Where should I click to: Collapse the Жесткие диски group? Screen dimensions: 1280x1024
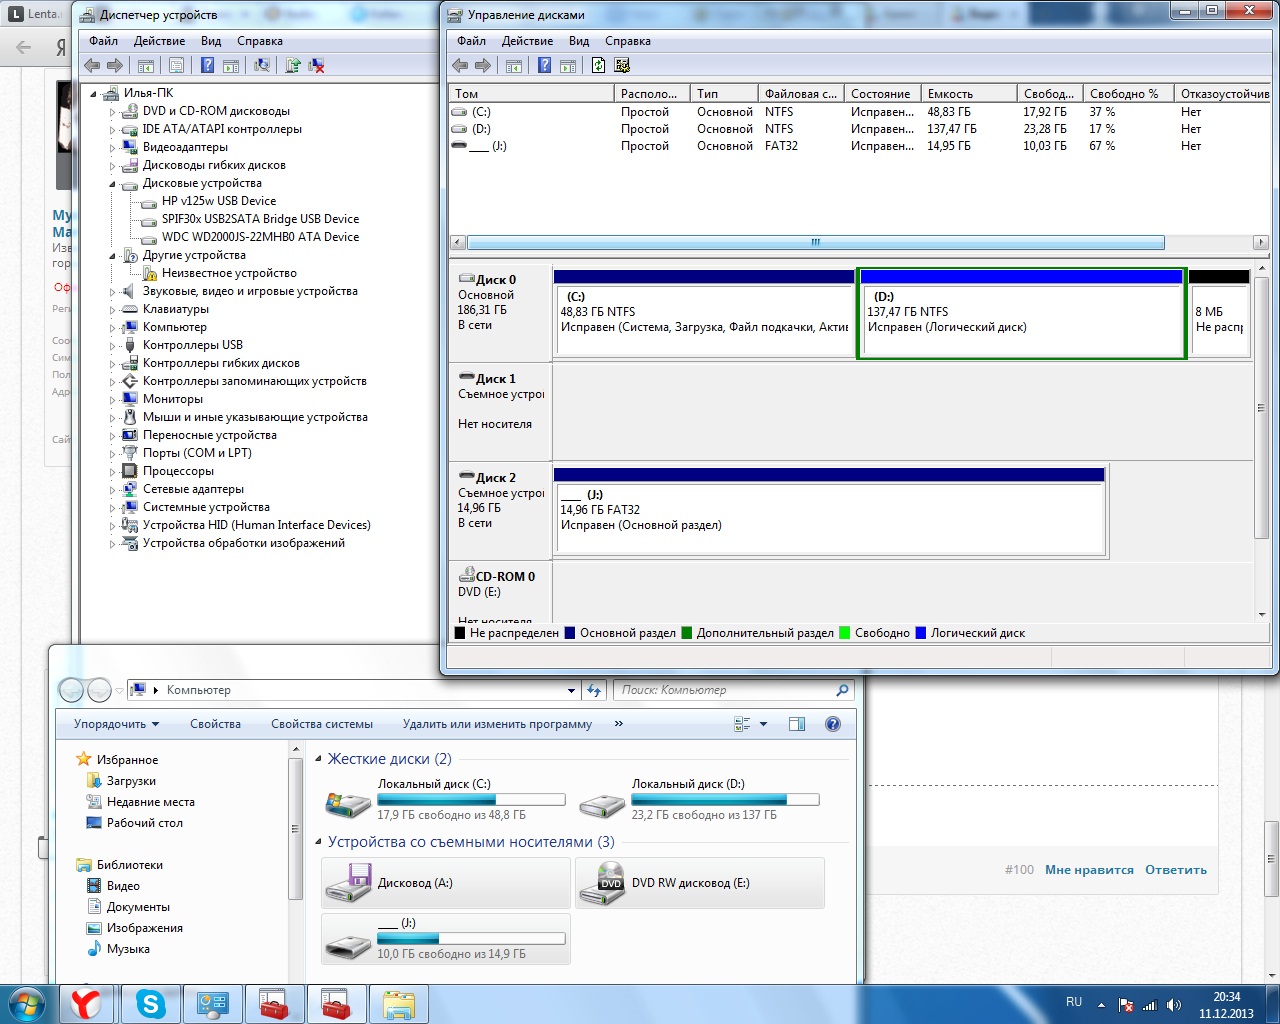[x=319, y=759]
